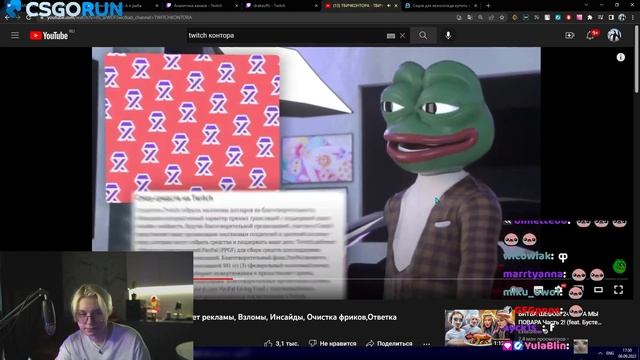Switch player to theater mode
This screenshot has width=640, height=360.
click(x=598, y=290)
